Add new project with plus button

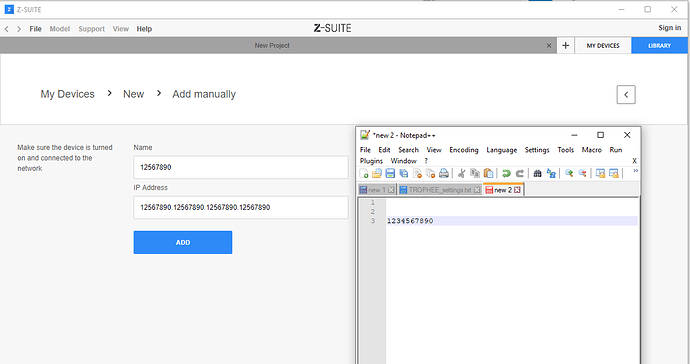565,45
